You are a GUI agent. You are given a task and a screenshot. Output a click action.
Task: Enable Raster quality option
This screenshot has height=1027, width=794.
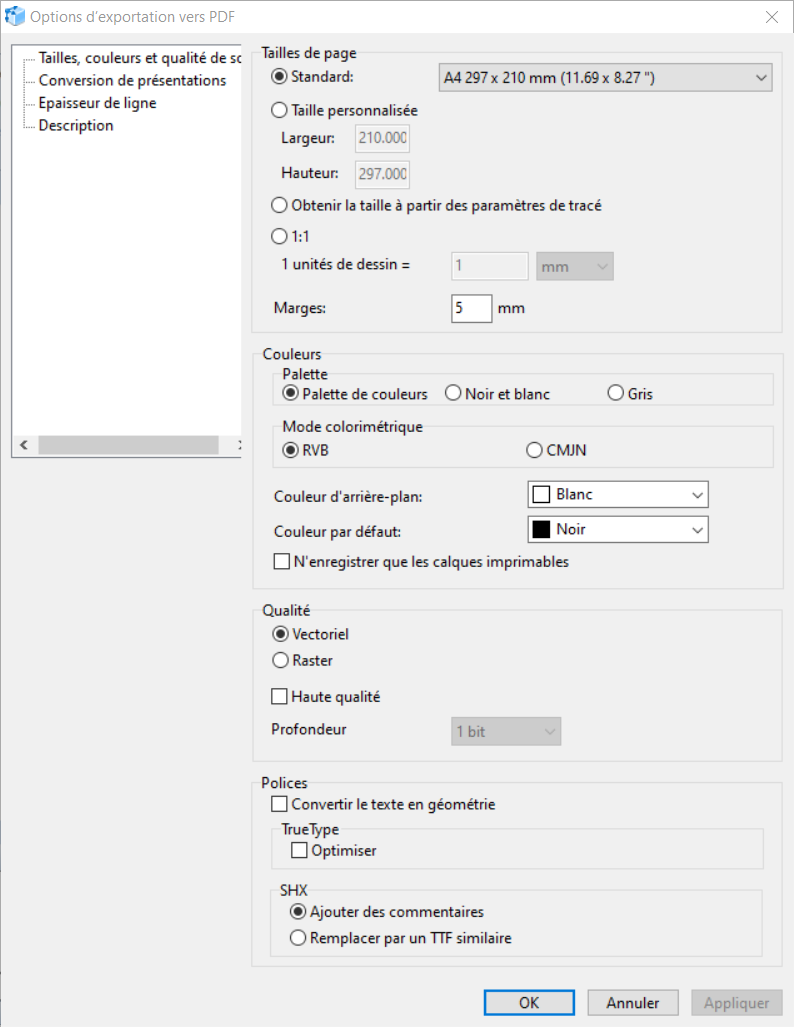point(279,660)
